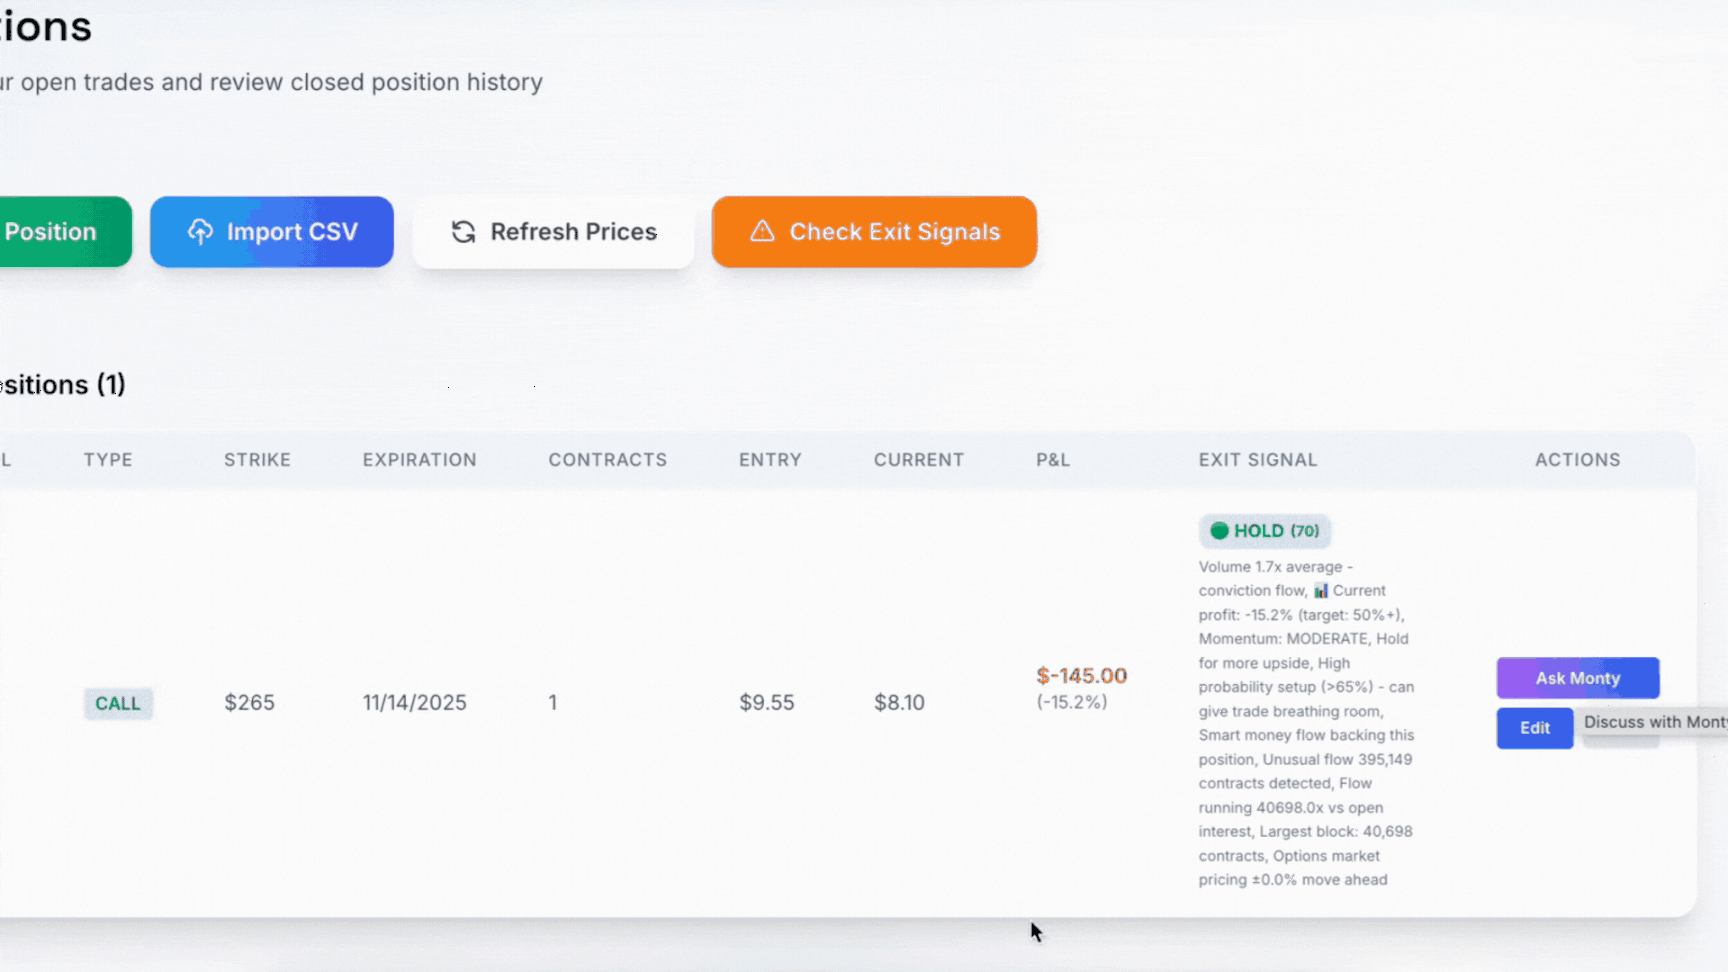Sort by the EXPIRATION column header
Viewport: 1728px width, 972px height.
419,460
